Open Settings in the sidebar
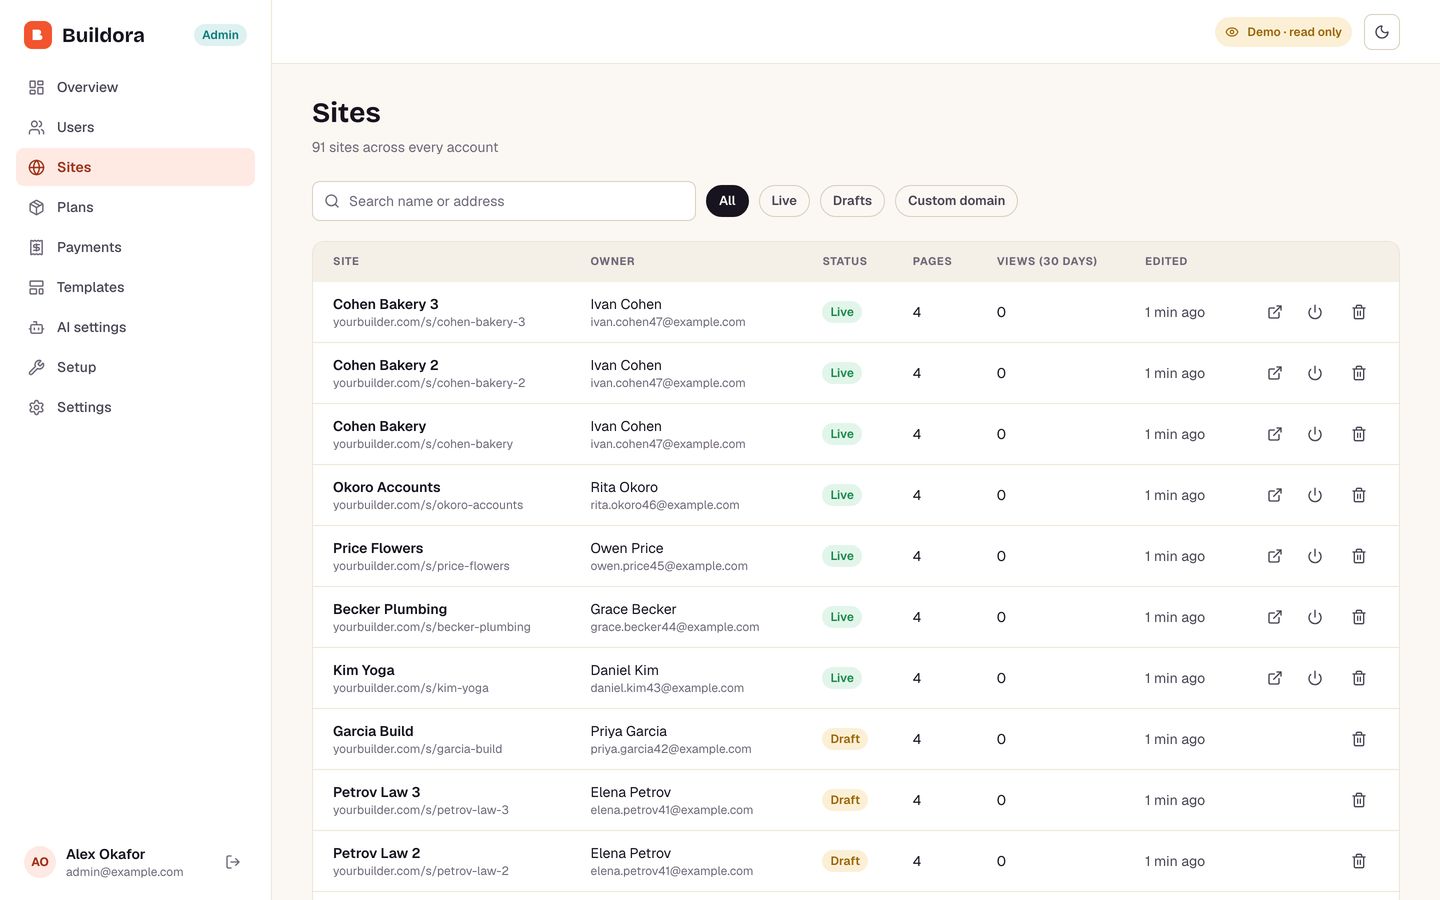 point(135,407)
